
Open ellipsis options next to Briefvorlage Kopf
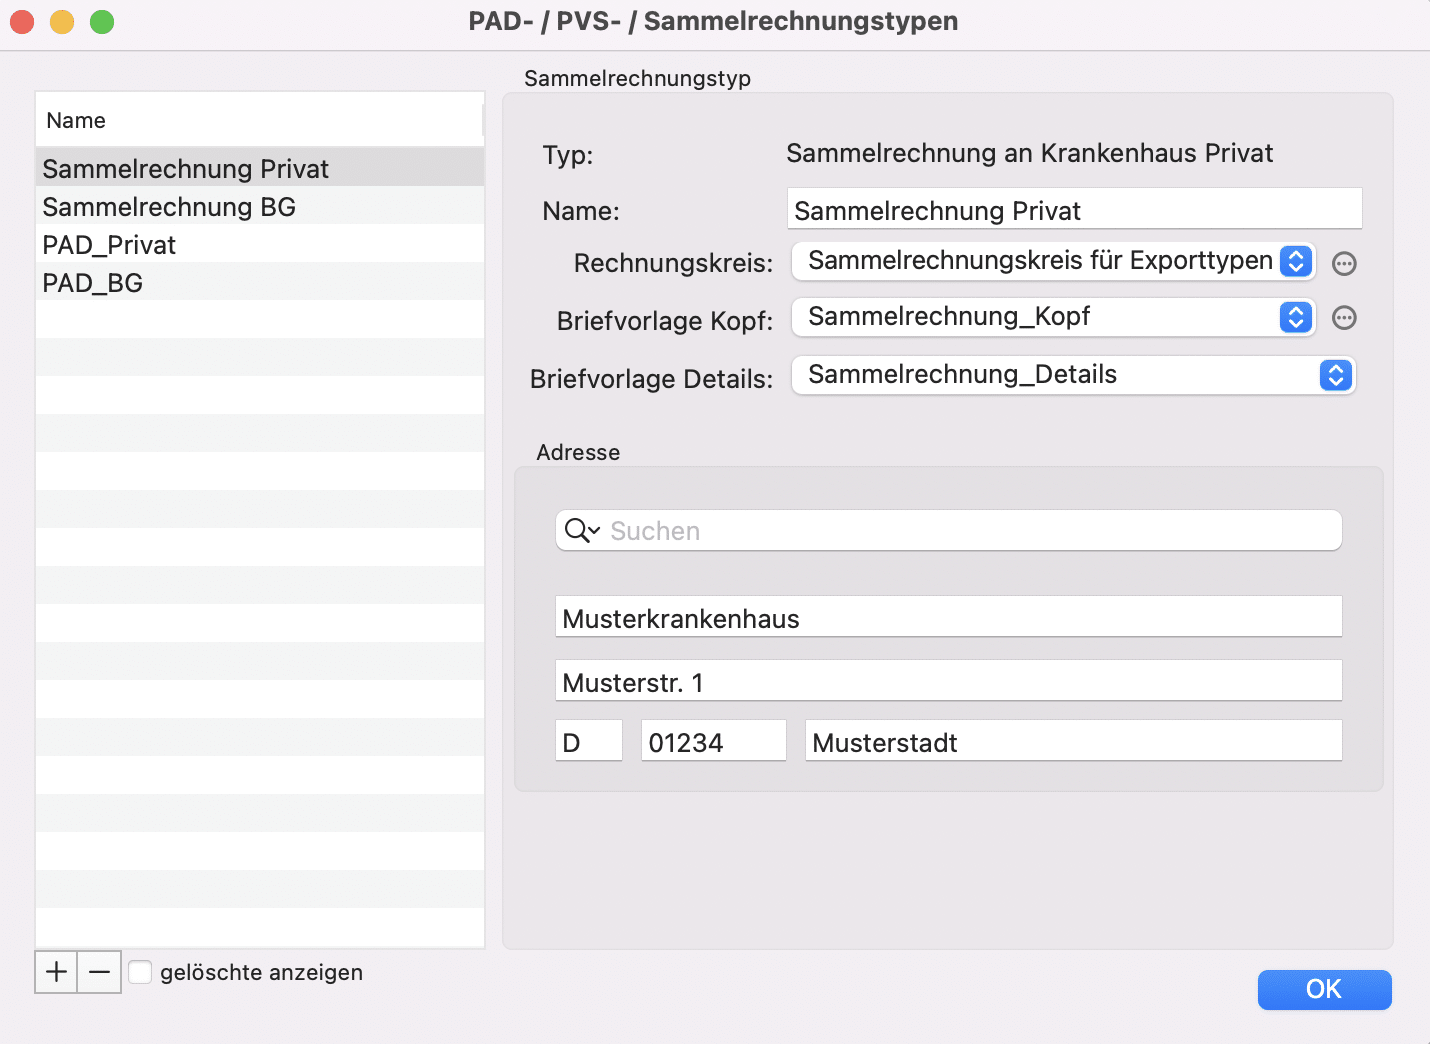(x=1345, y=318)
